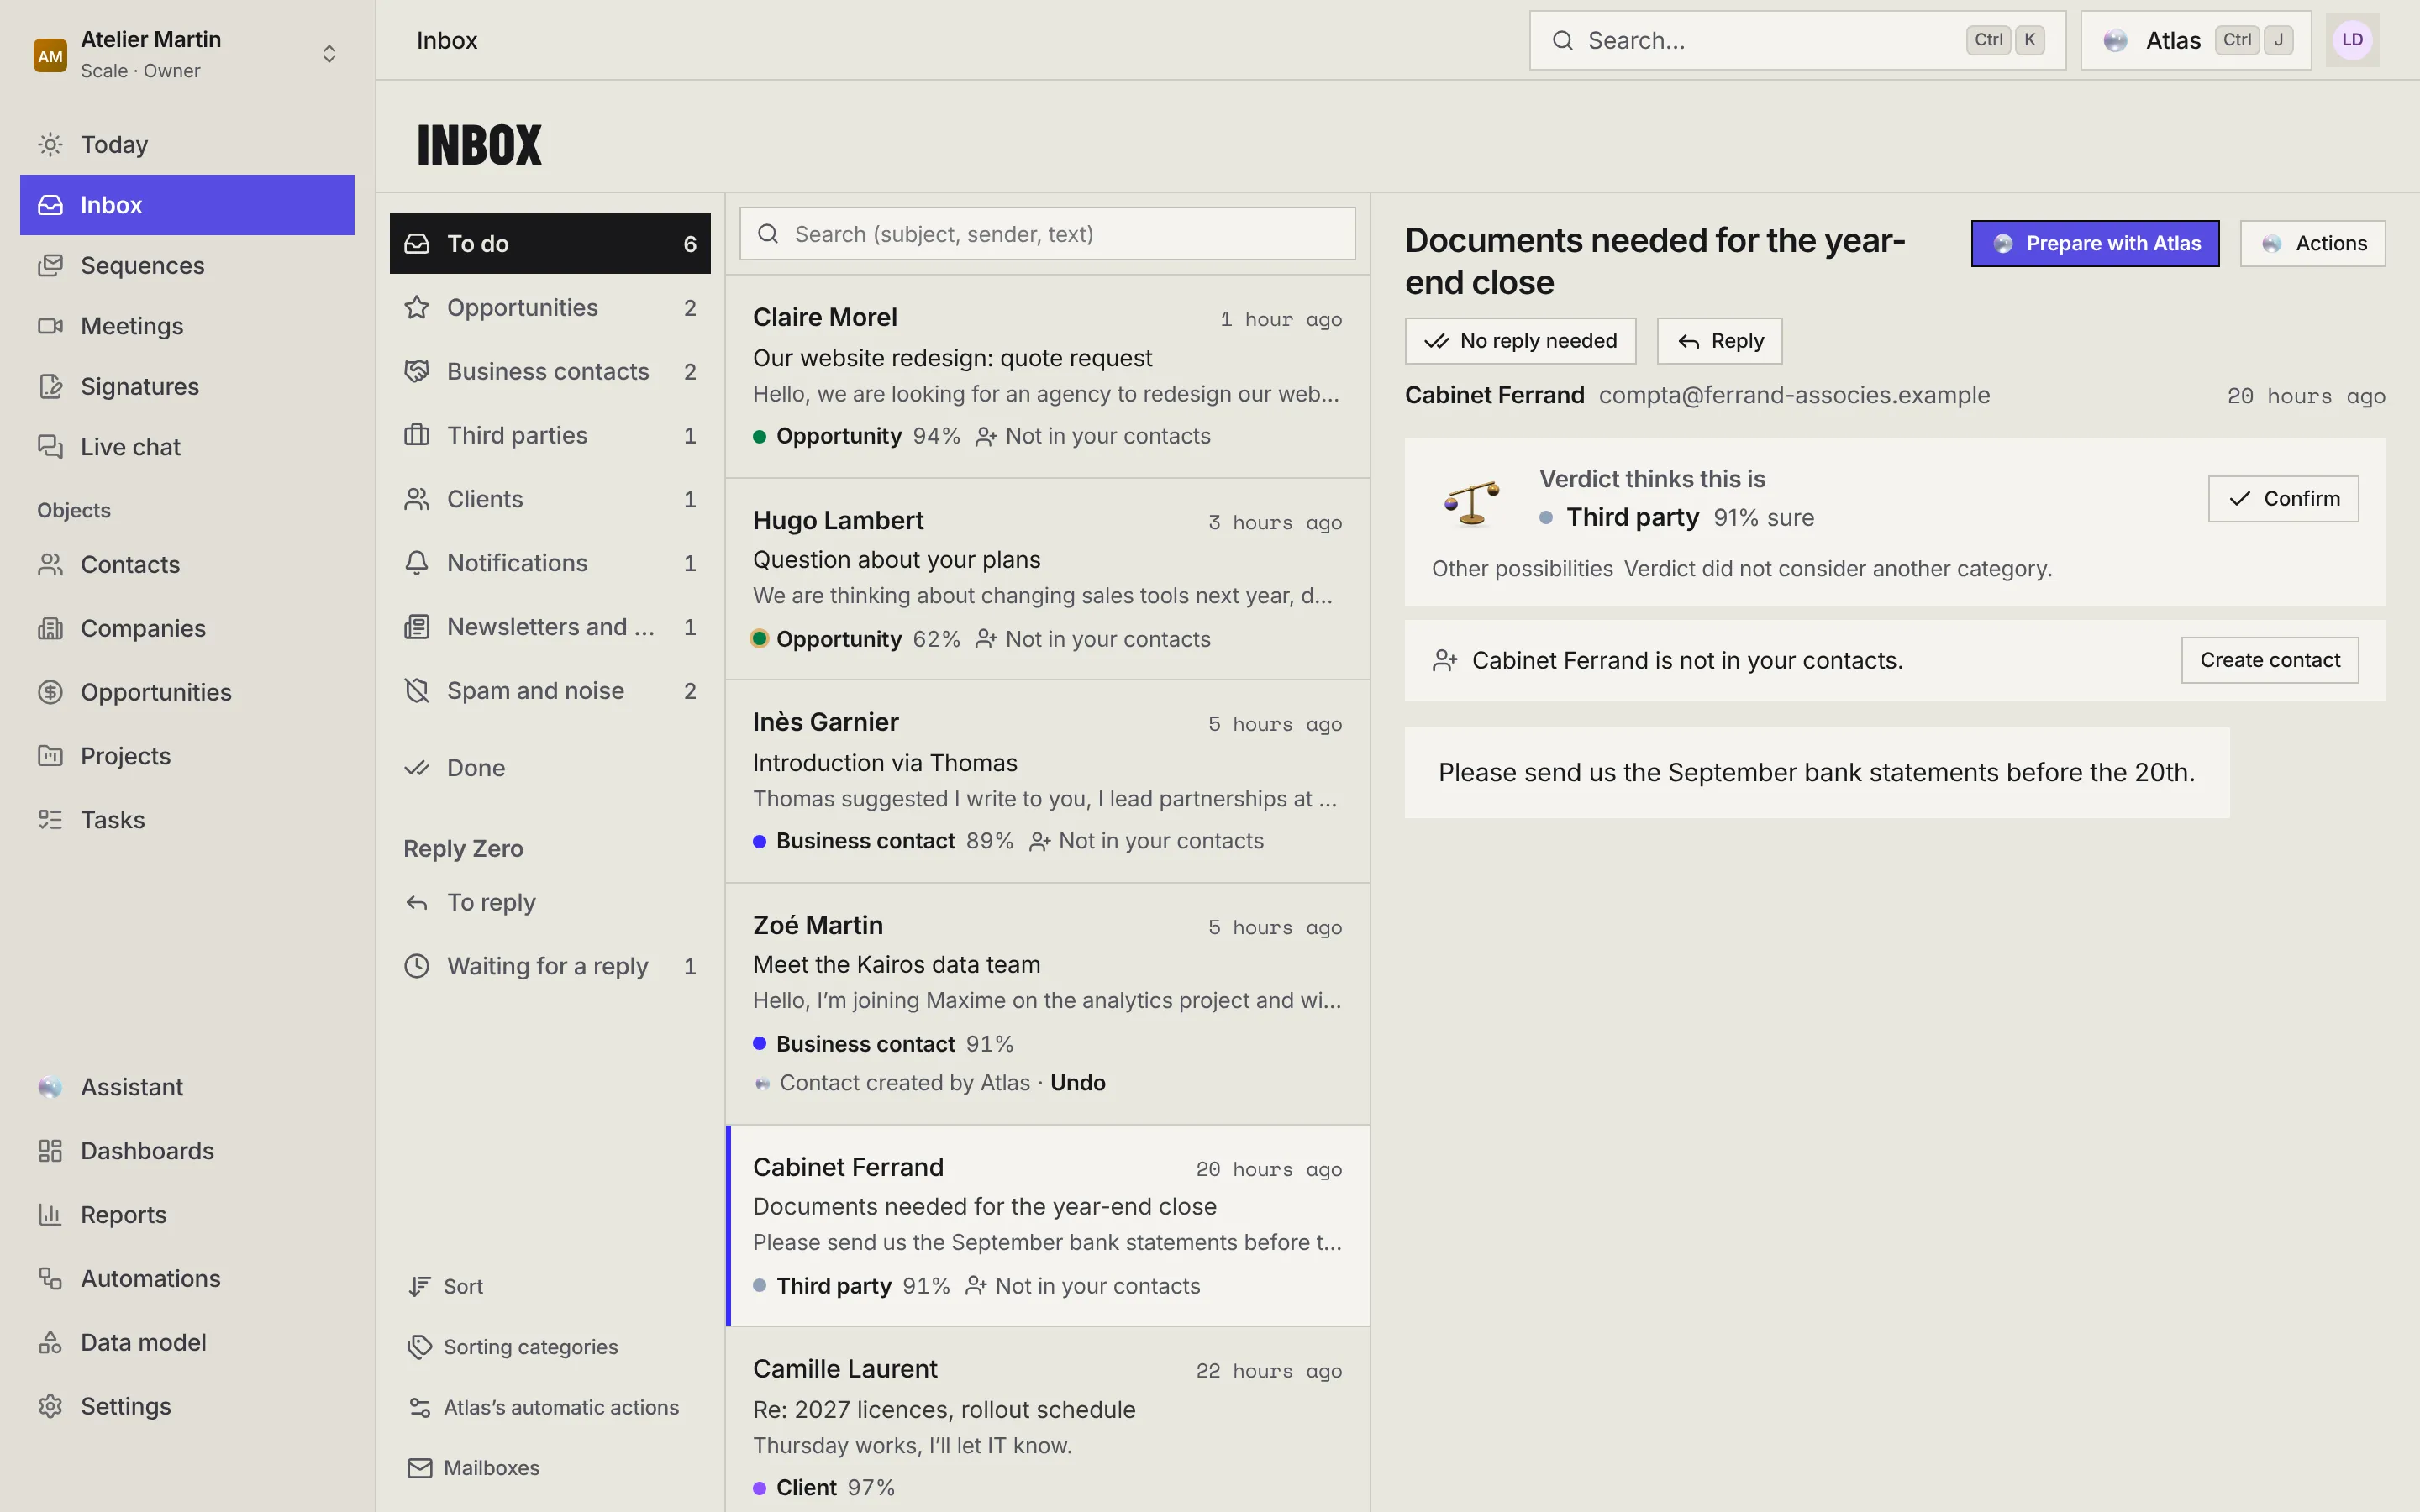Screen dimensions: 2420x1512
Task: Show the Done folder
Action: pyautogui.click(x=550, y=768)
